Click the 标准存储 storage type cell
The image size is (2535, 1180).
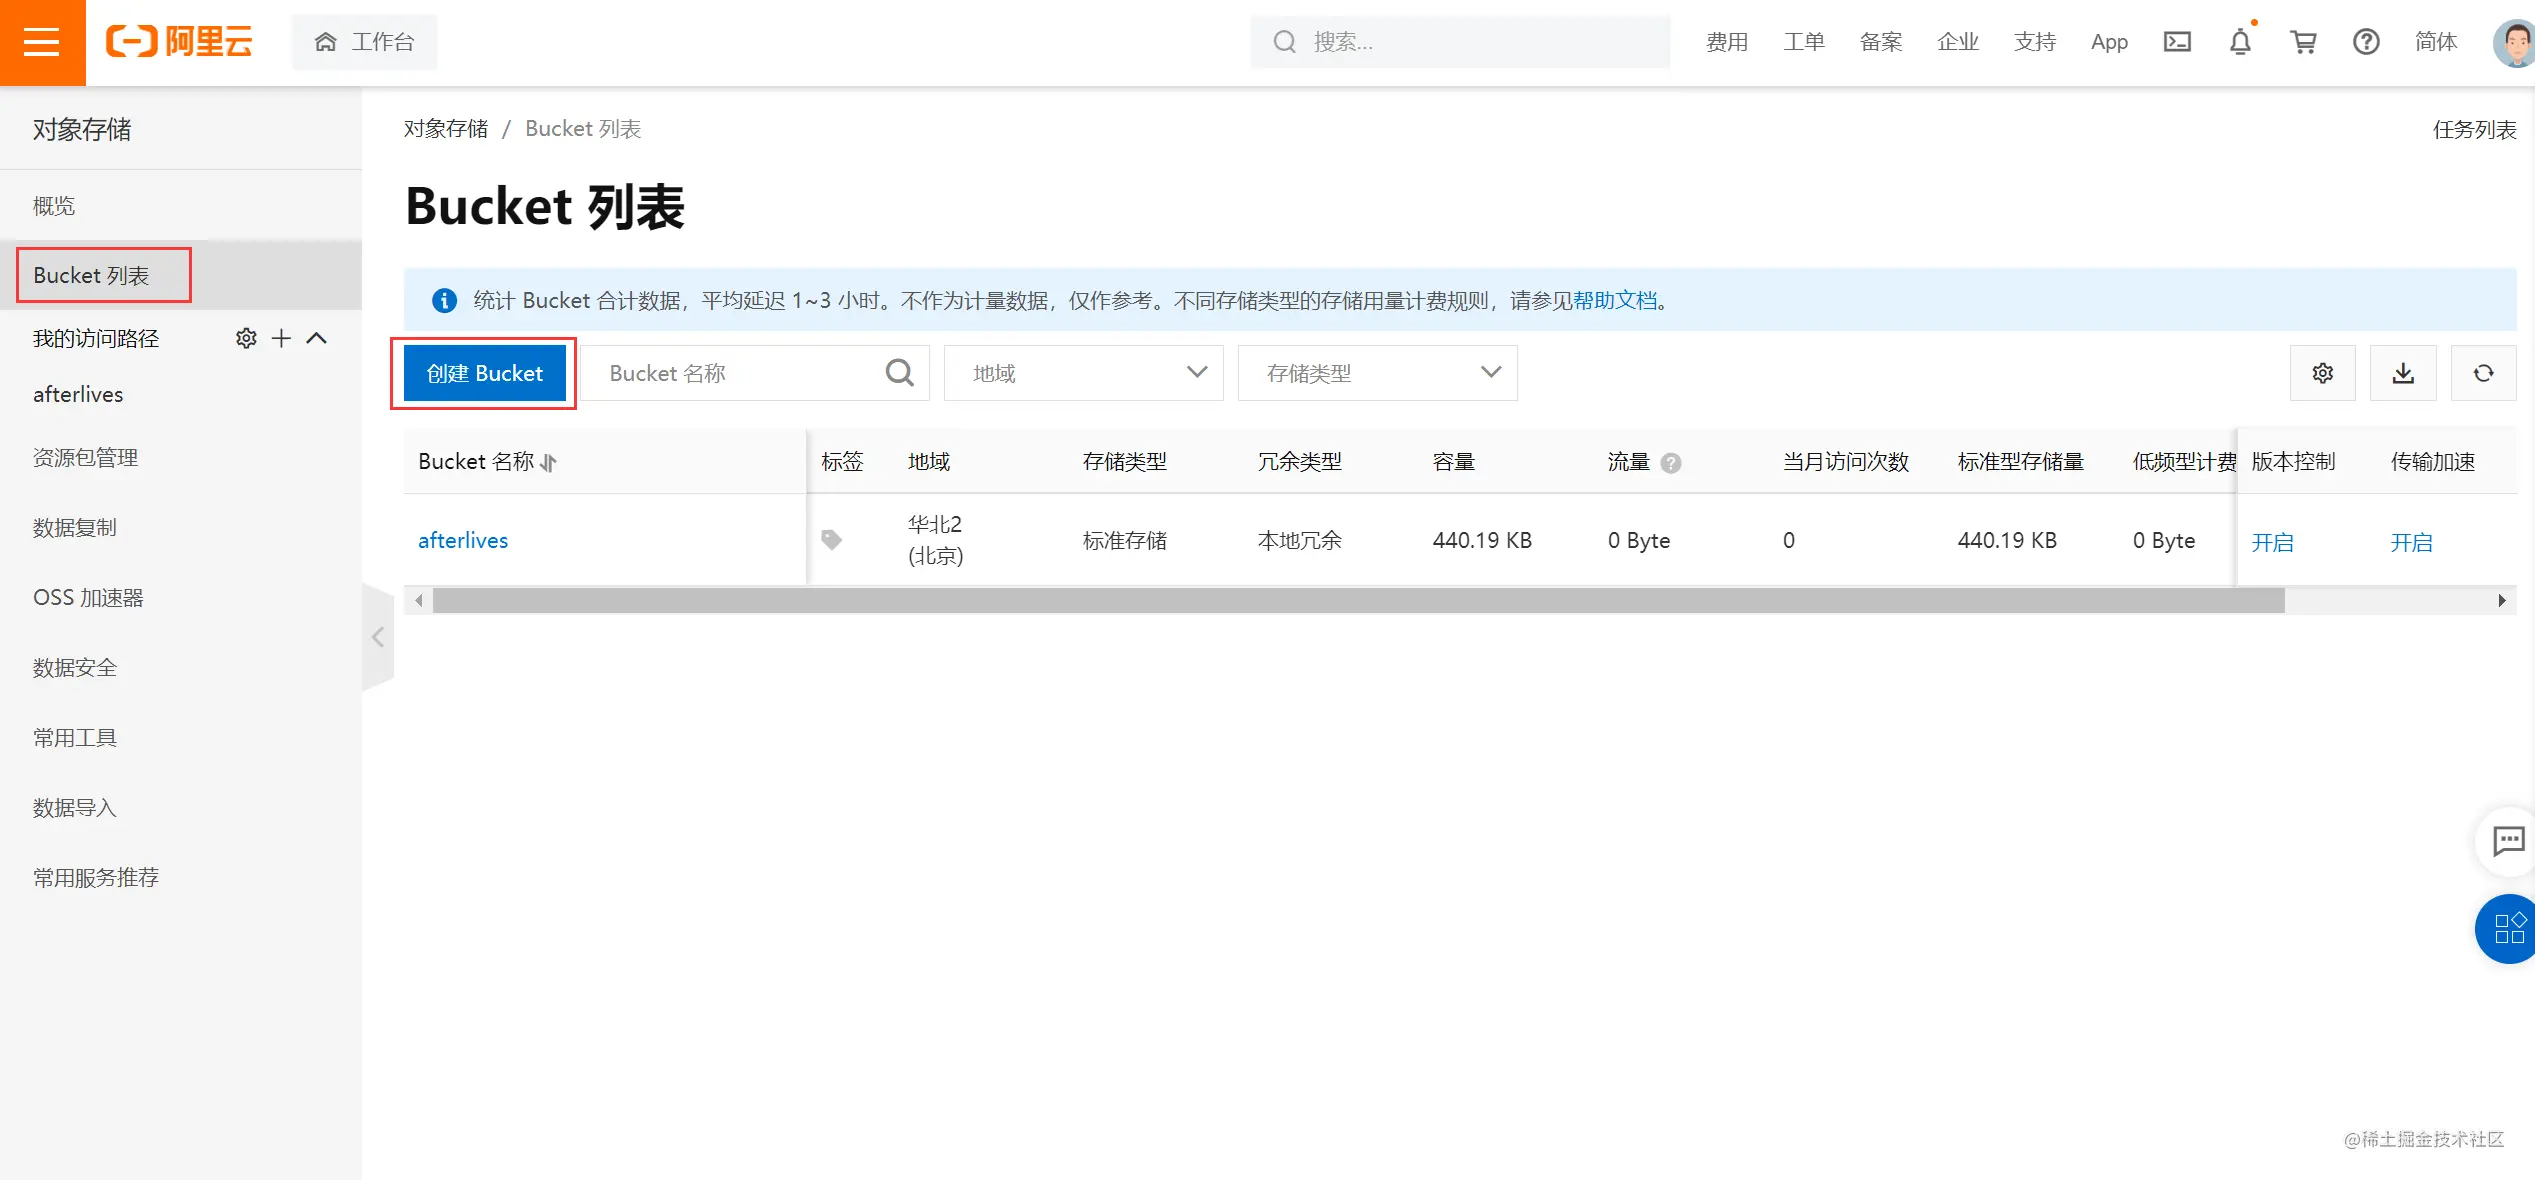1125,540
